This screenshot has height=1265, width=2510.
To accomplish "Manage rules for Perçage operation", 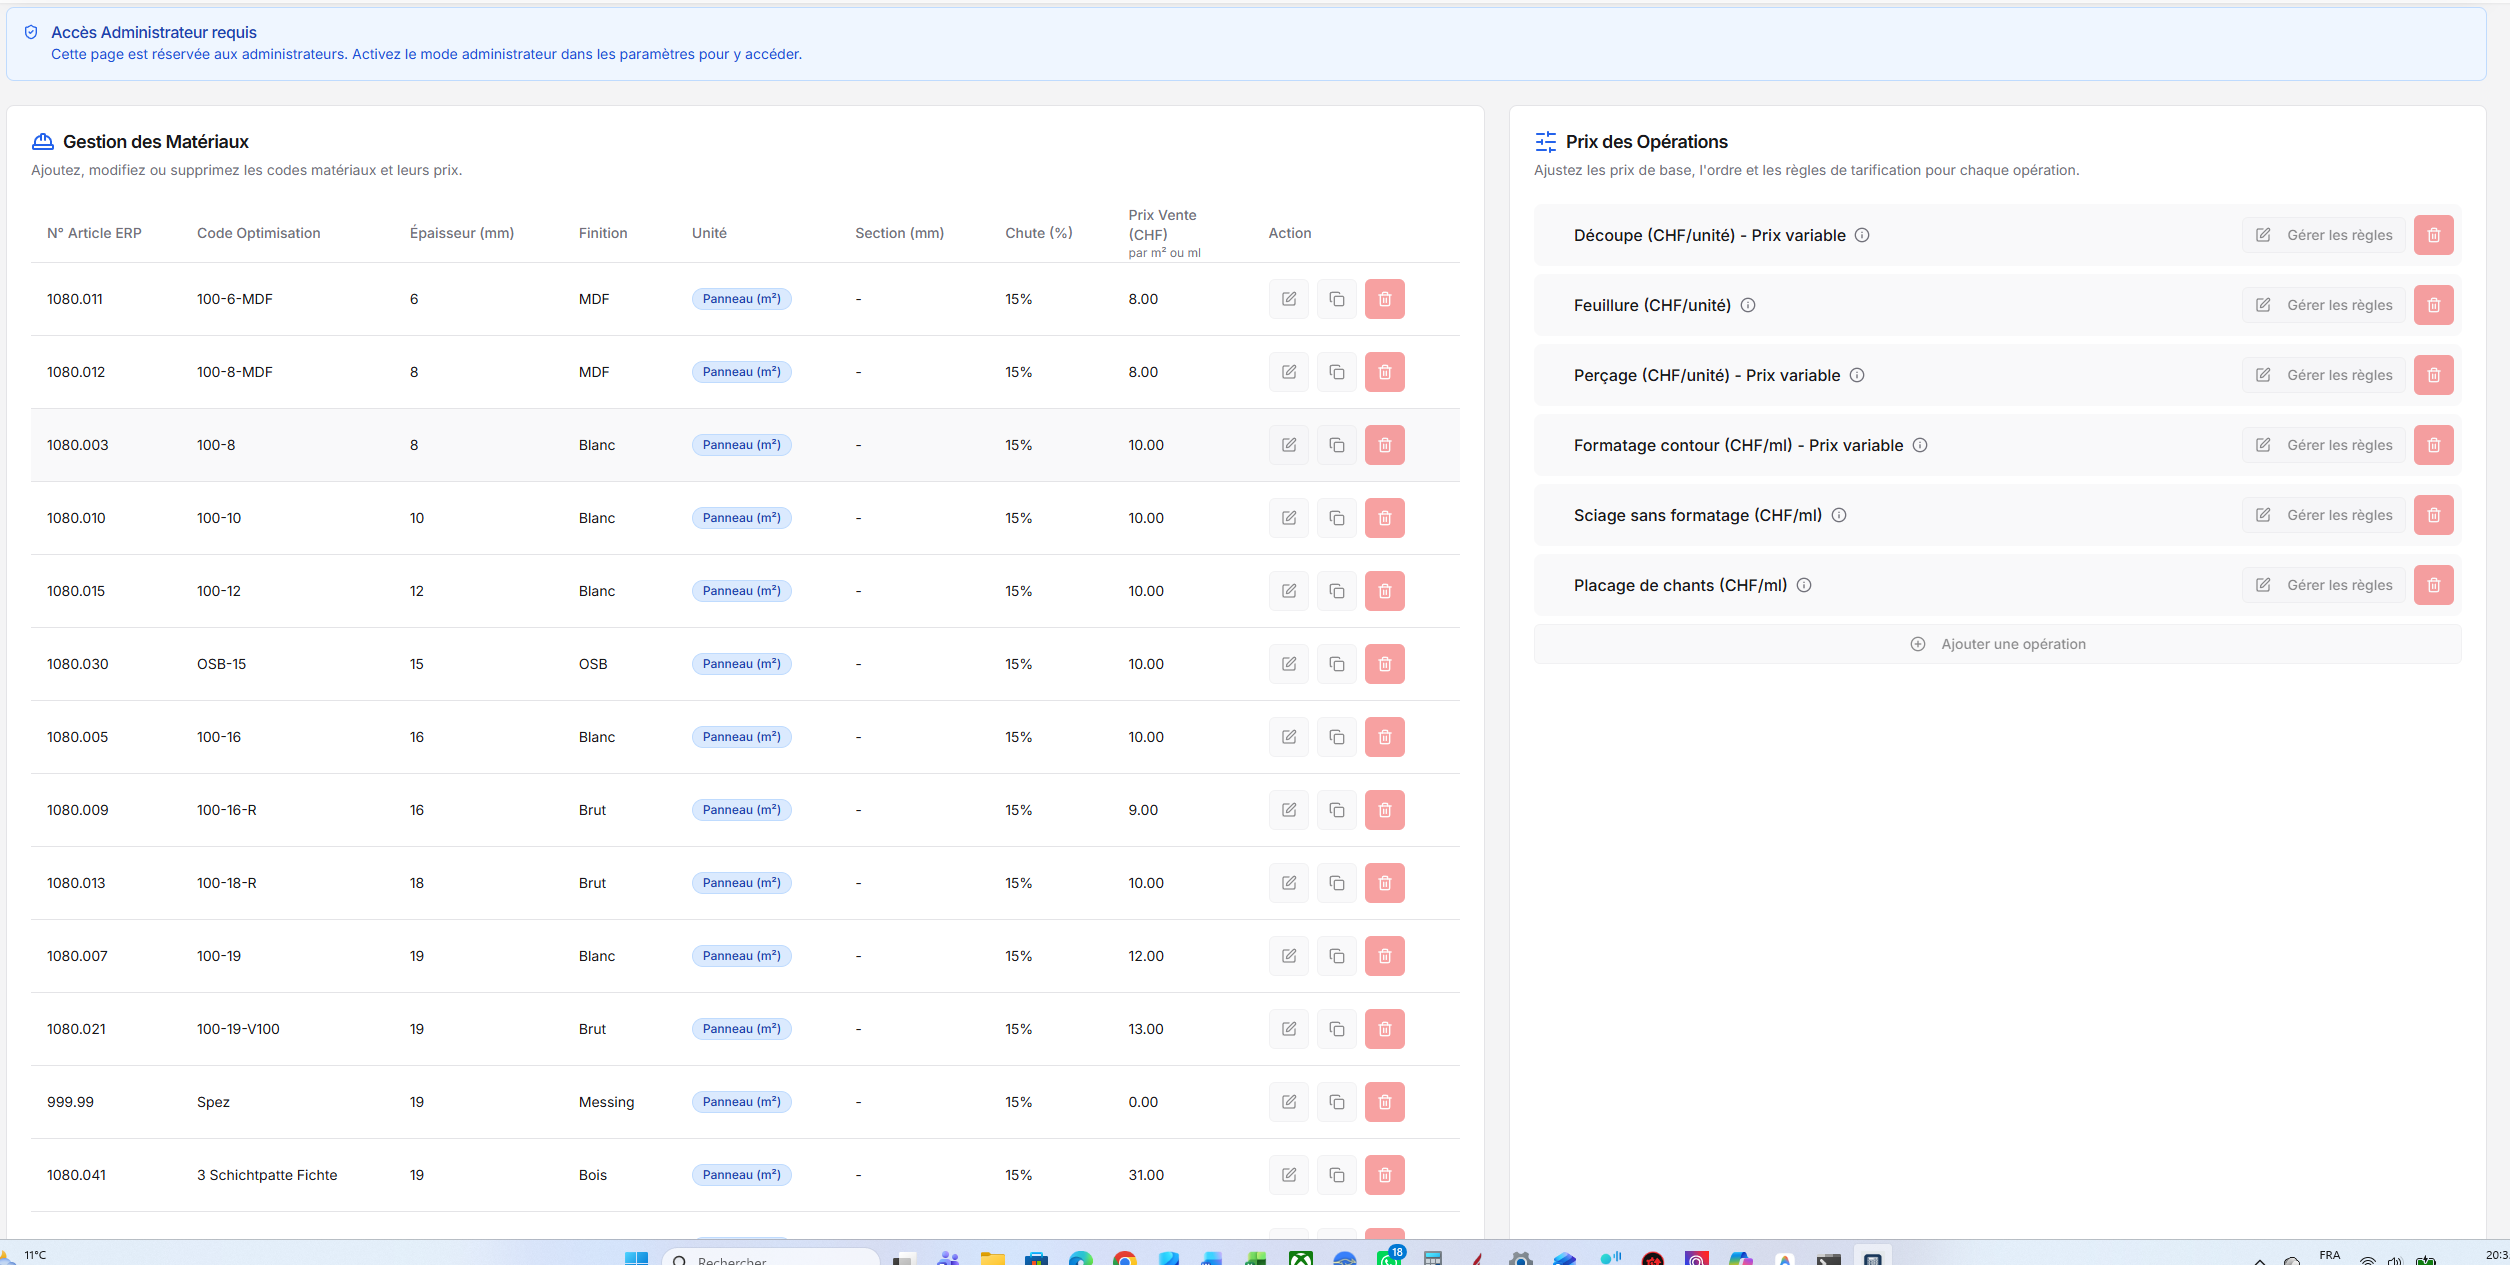I will tap(2324, 375).
